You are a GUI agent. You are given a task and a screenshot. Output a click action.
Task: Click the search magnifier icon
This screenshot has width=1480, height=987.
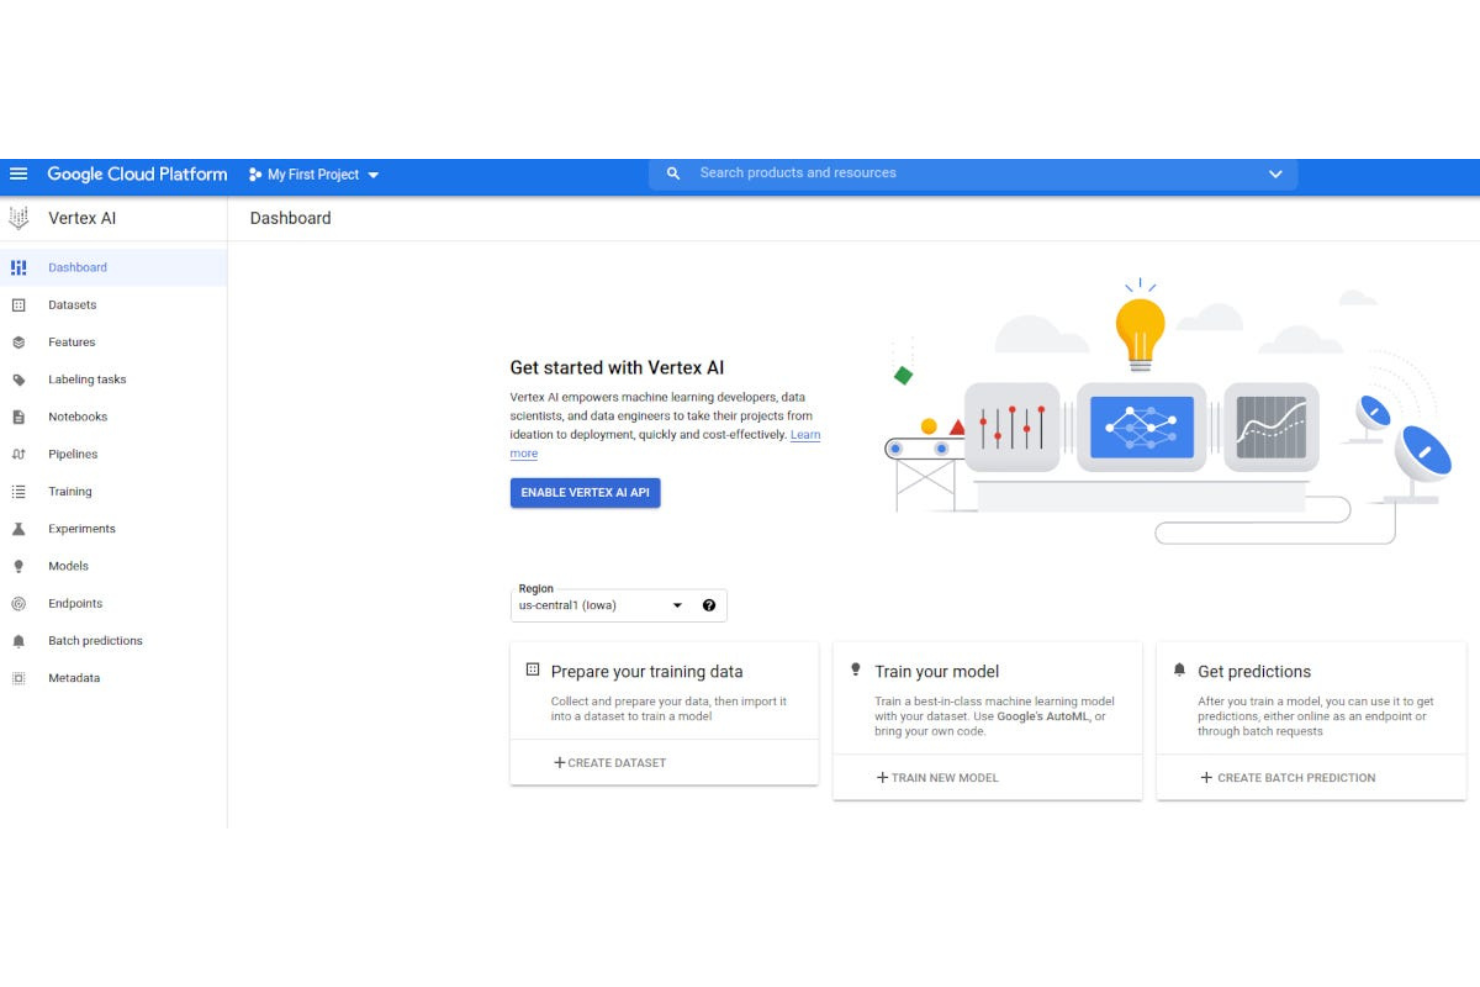point(673,174)
